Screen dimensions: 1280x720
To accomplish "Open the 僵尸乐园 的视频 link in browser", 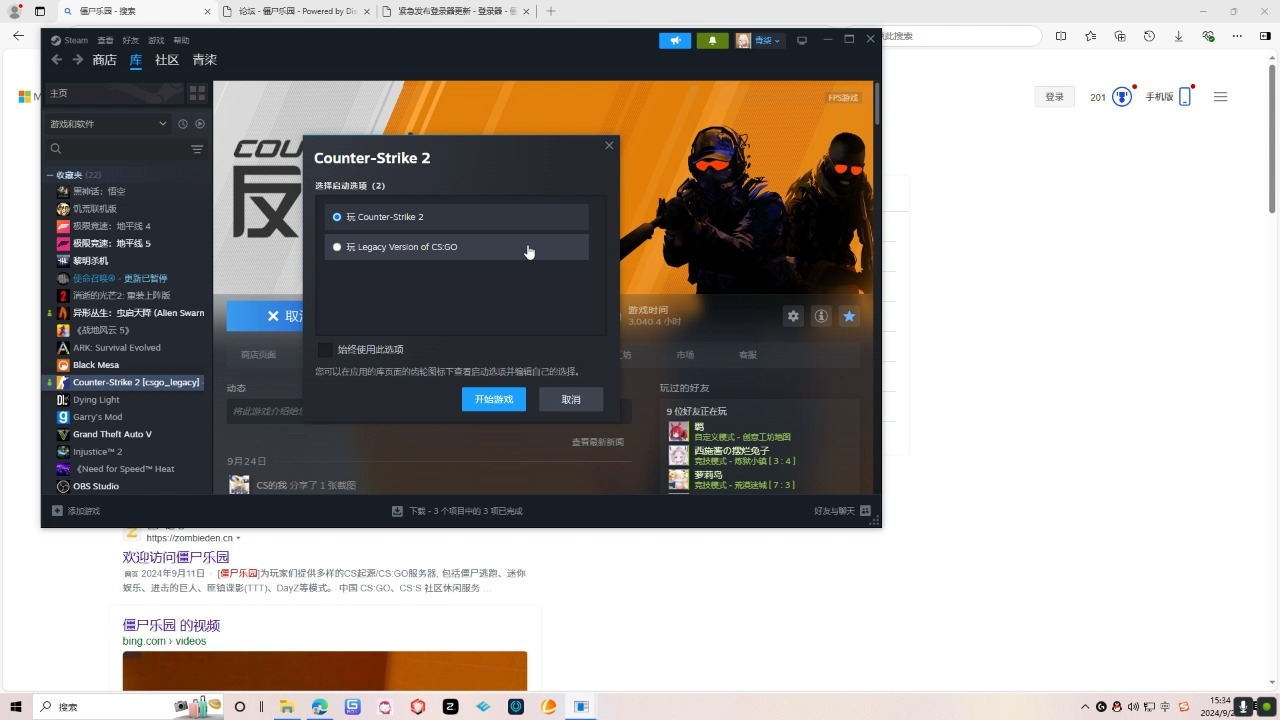I will tap(171, 625).
